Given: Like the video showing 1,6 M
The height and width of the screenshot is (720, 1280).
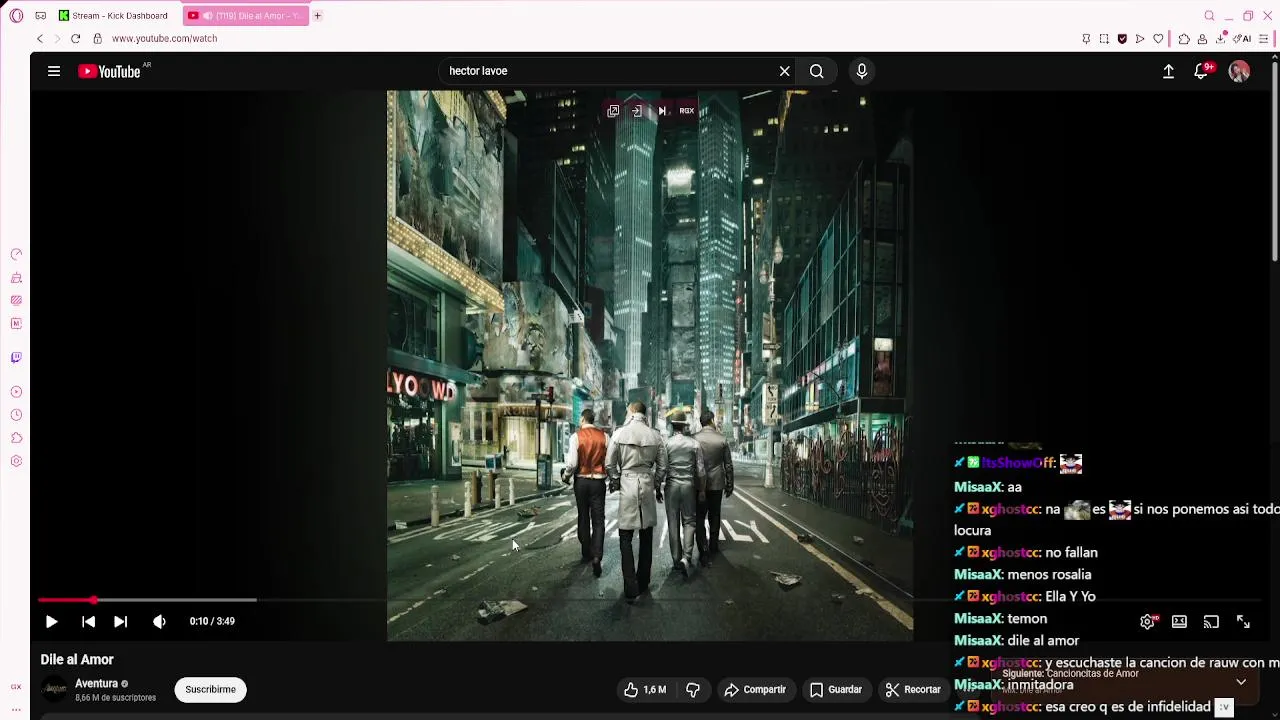Looking at the screenshot, I should pyautogui.click(x=645, y=689).
